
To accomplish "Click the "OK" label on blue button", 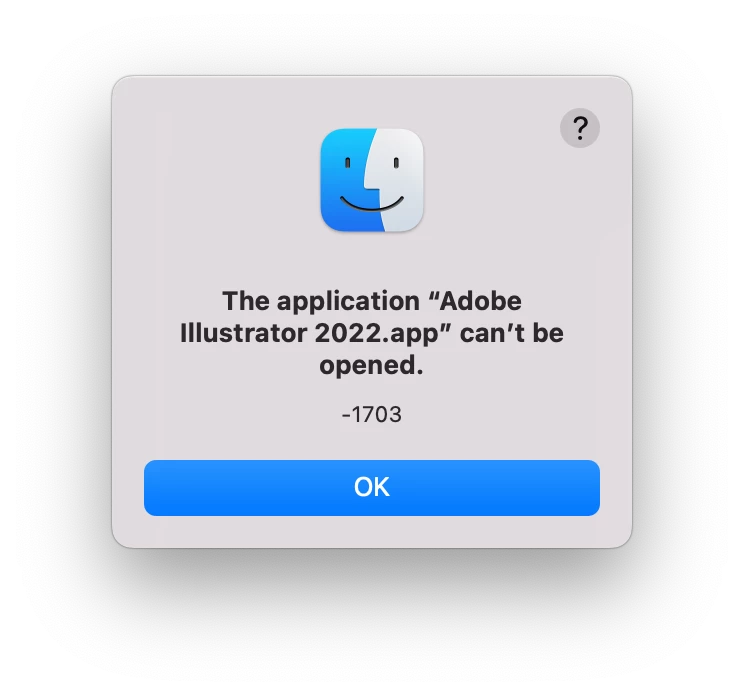I will coord(372,487).
